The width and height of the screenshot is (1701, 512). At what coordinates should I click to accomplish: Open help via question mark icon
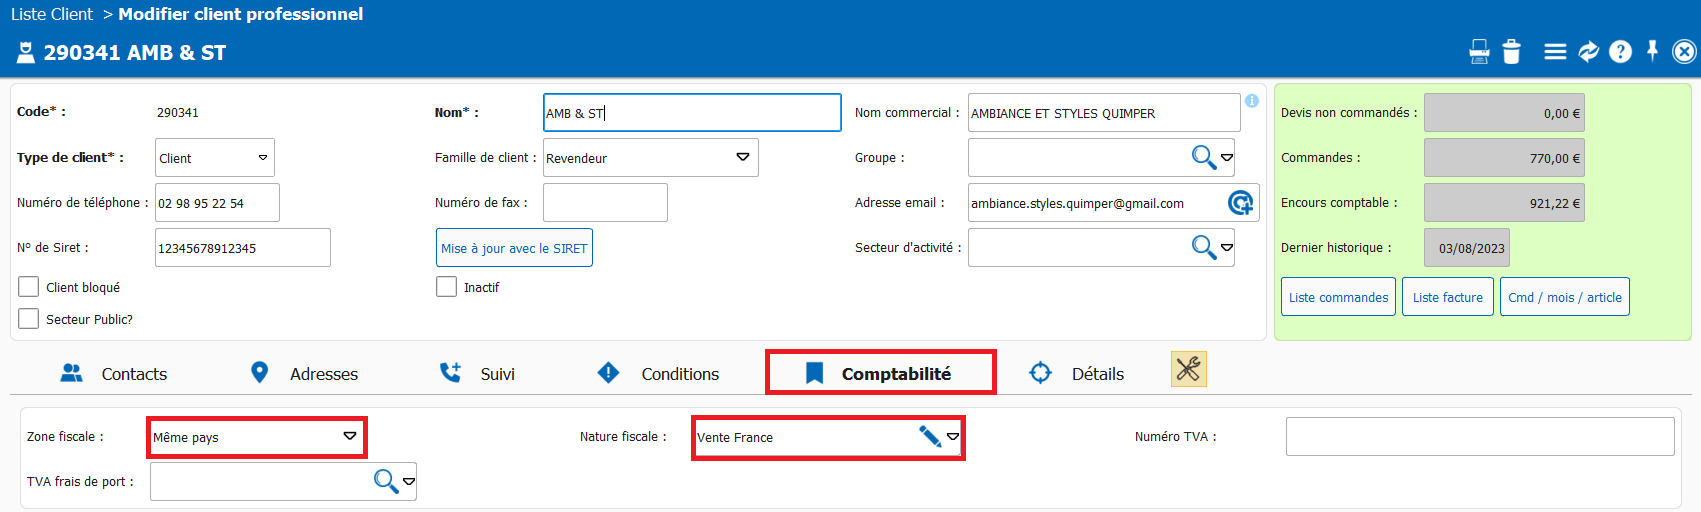point(1620,52)
